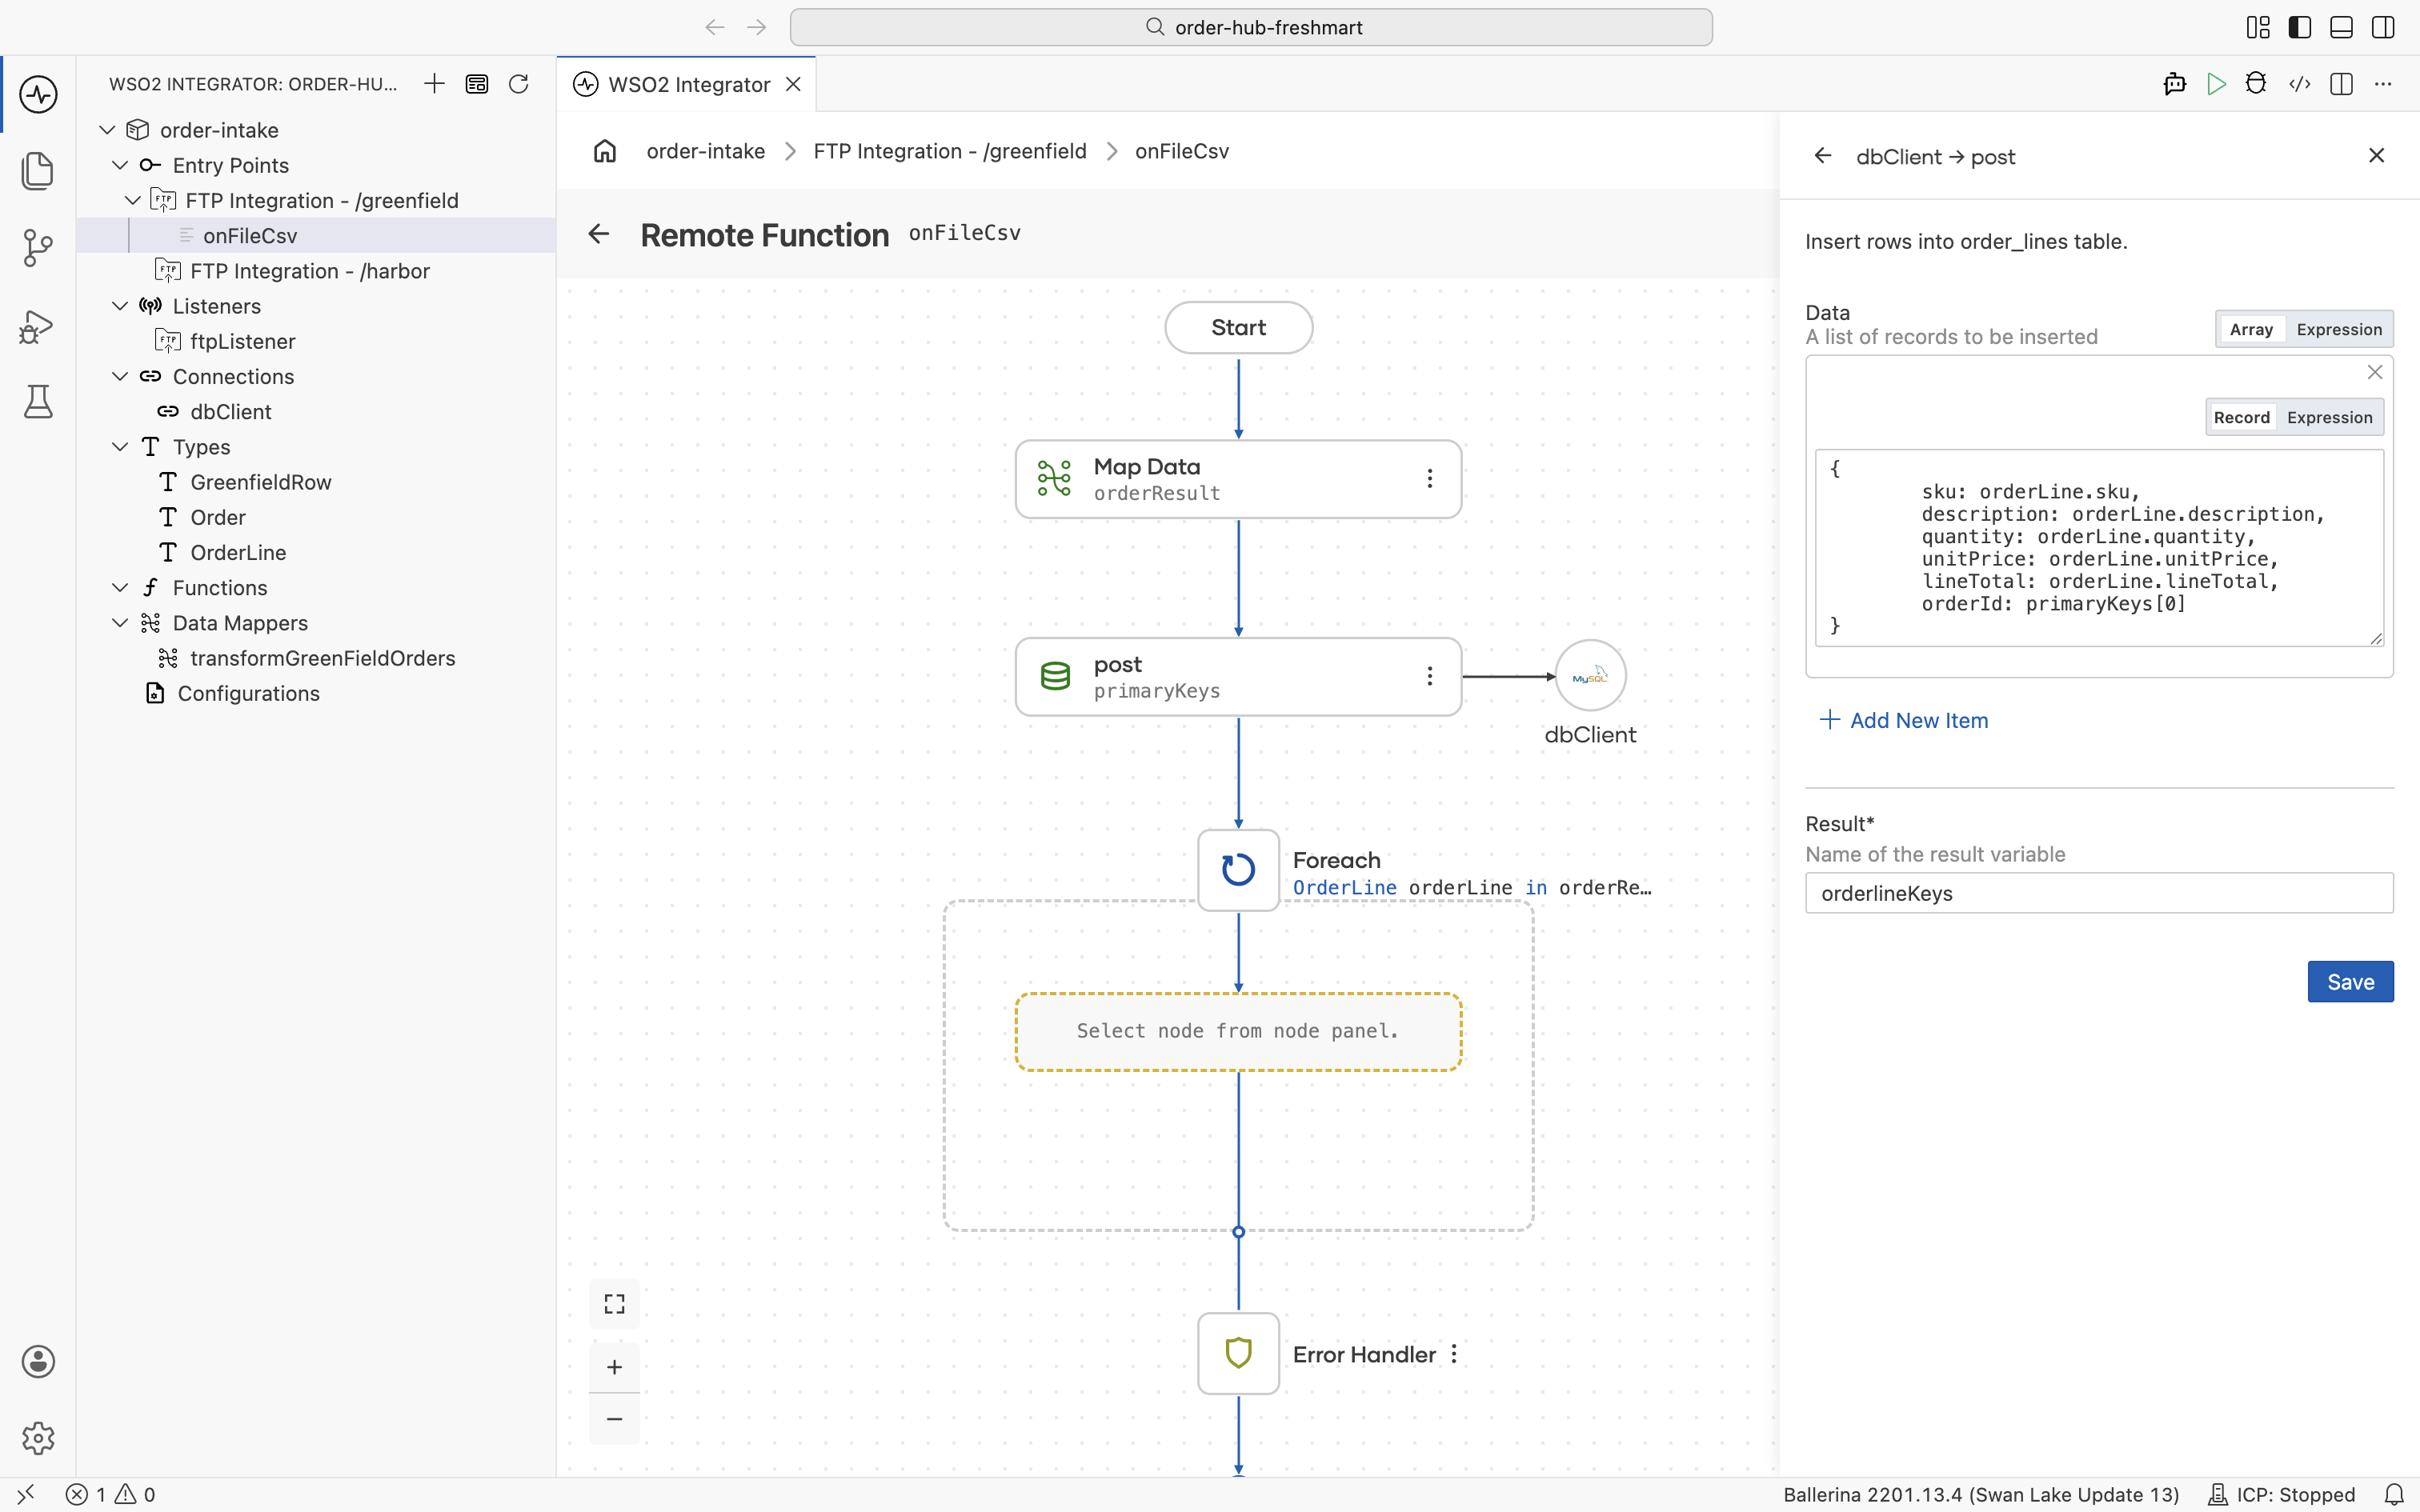Collapse the Listeners section

[x=120, y=306]
